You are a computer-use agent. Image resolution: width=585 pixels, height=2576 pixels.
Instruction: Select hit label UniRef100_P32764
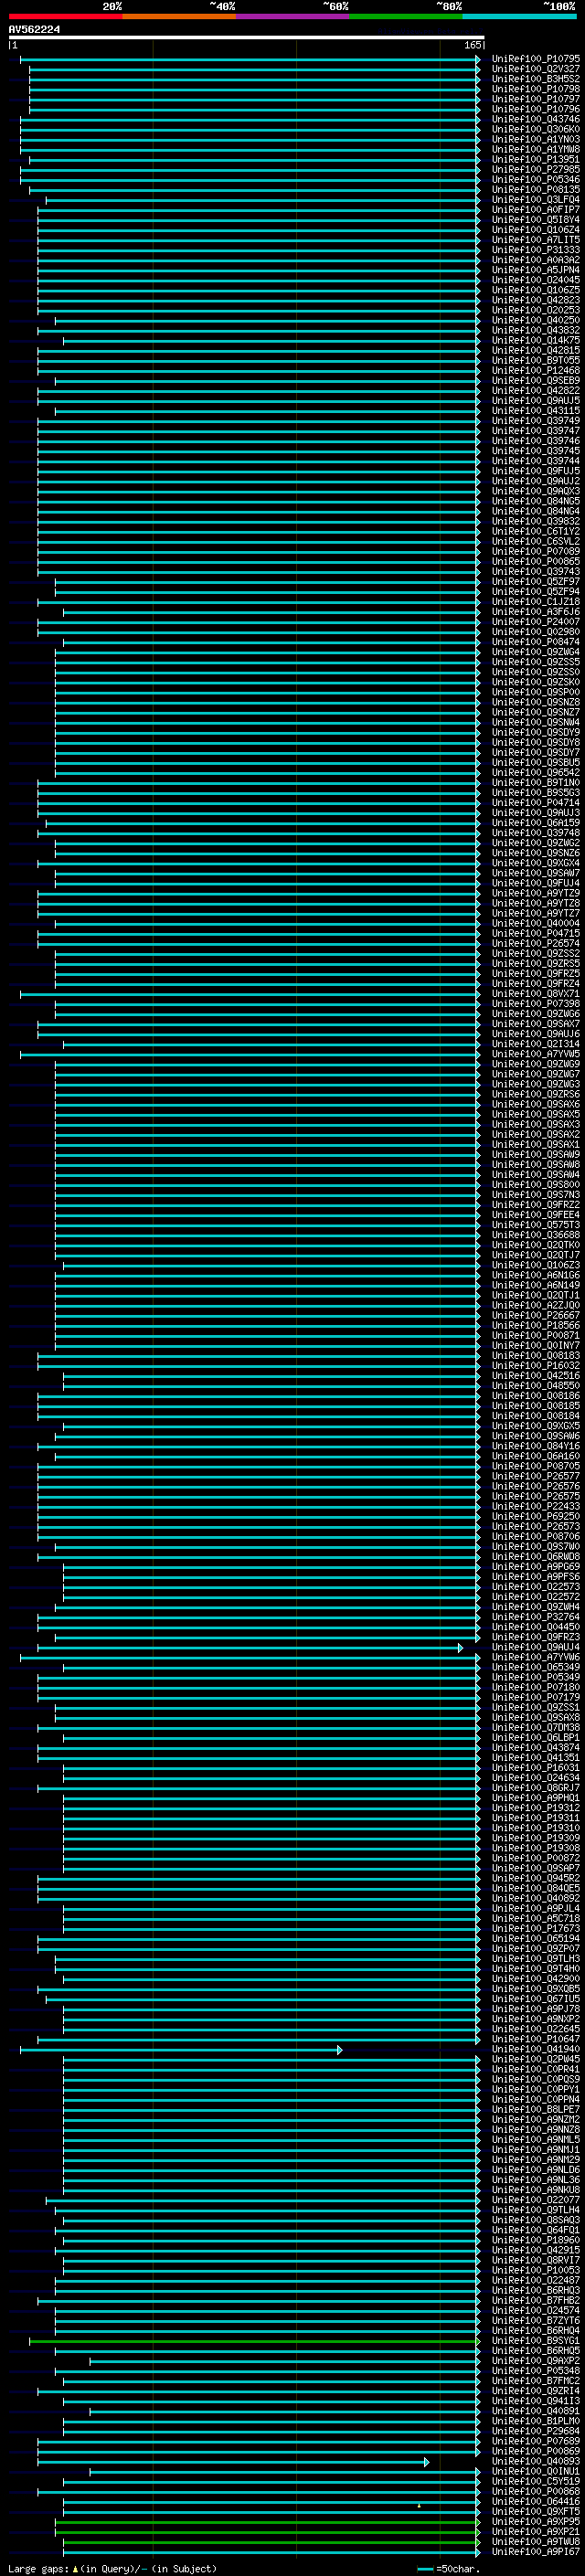coord(535,1616)
